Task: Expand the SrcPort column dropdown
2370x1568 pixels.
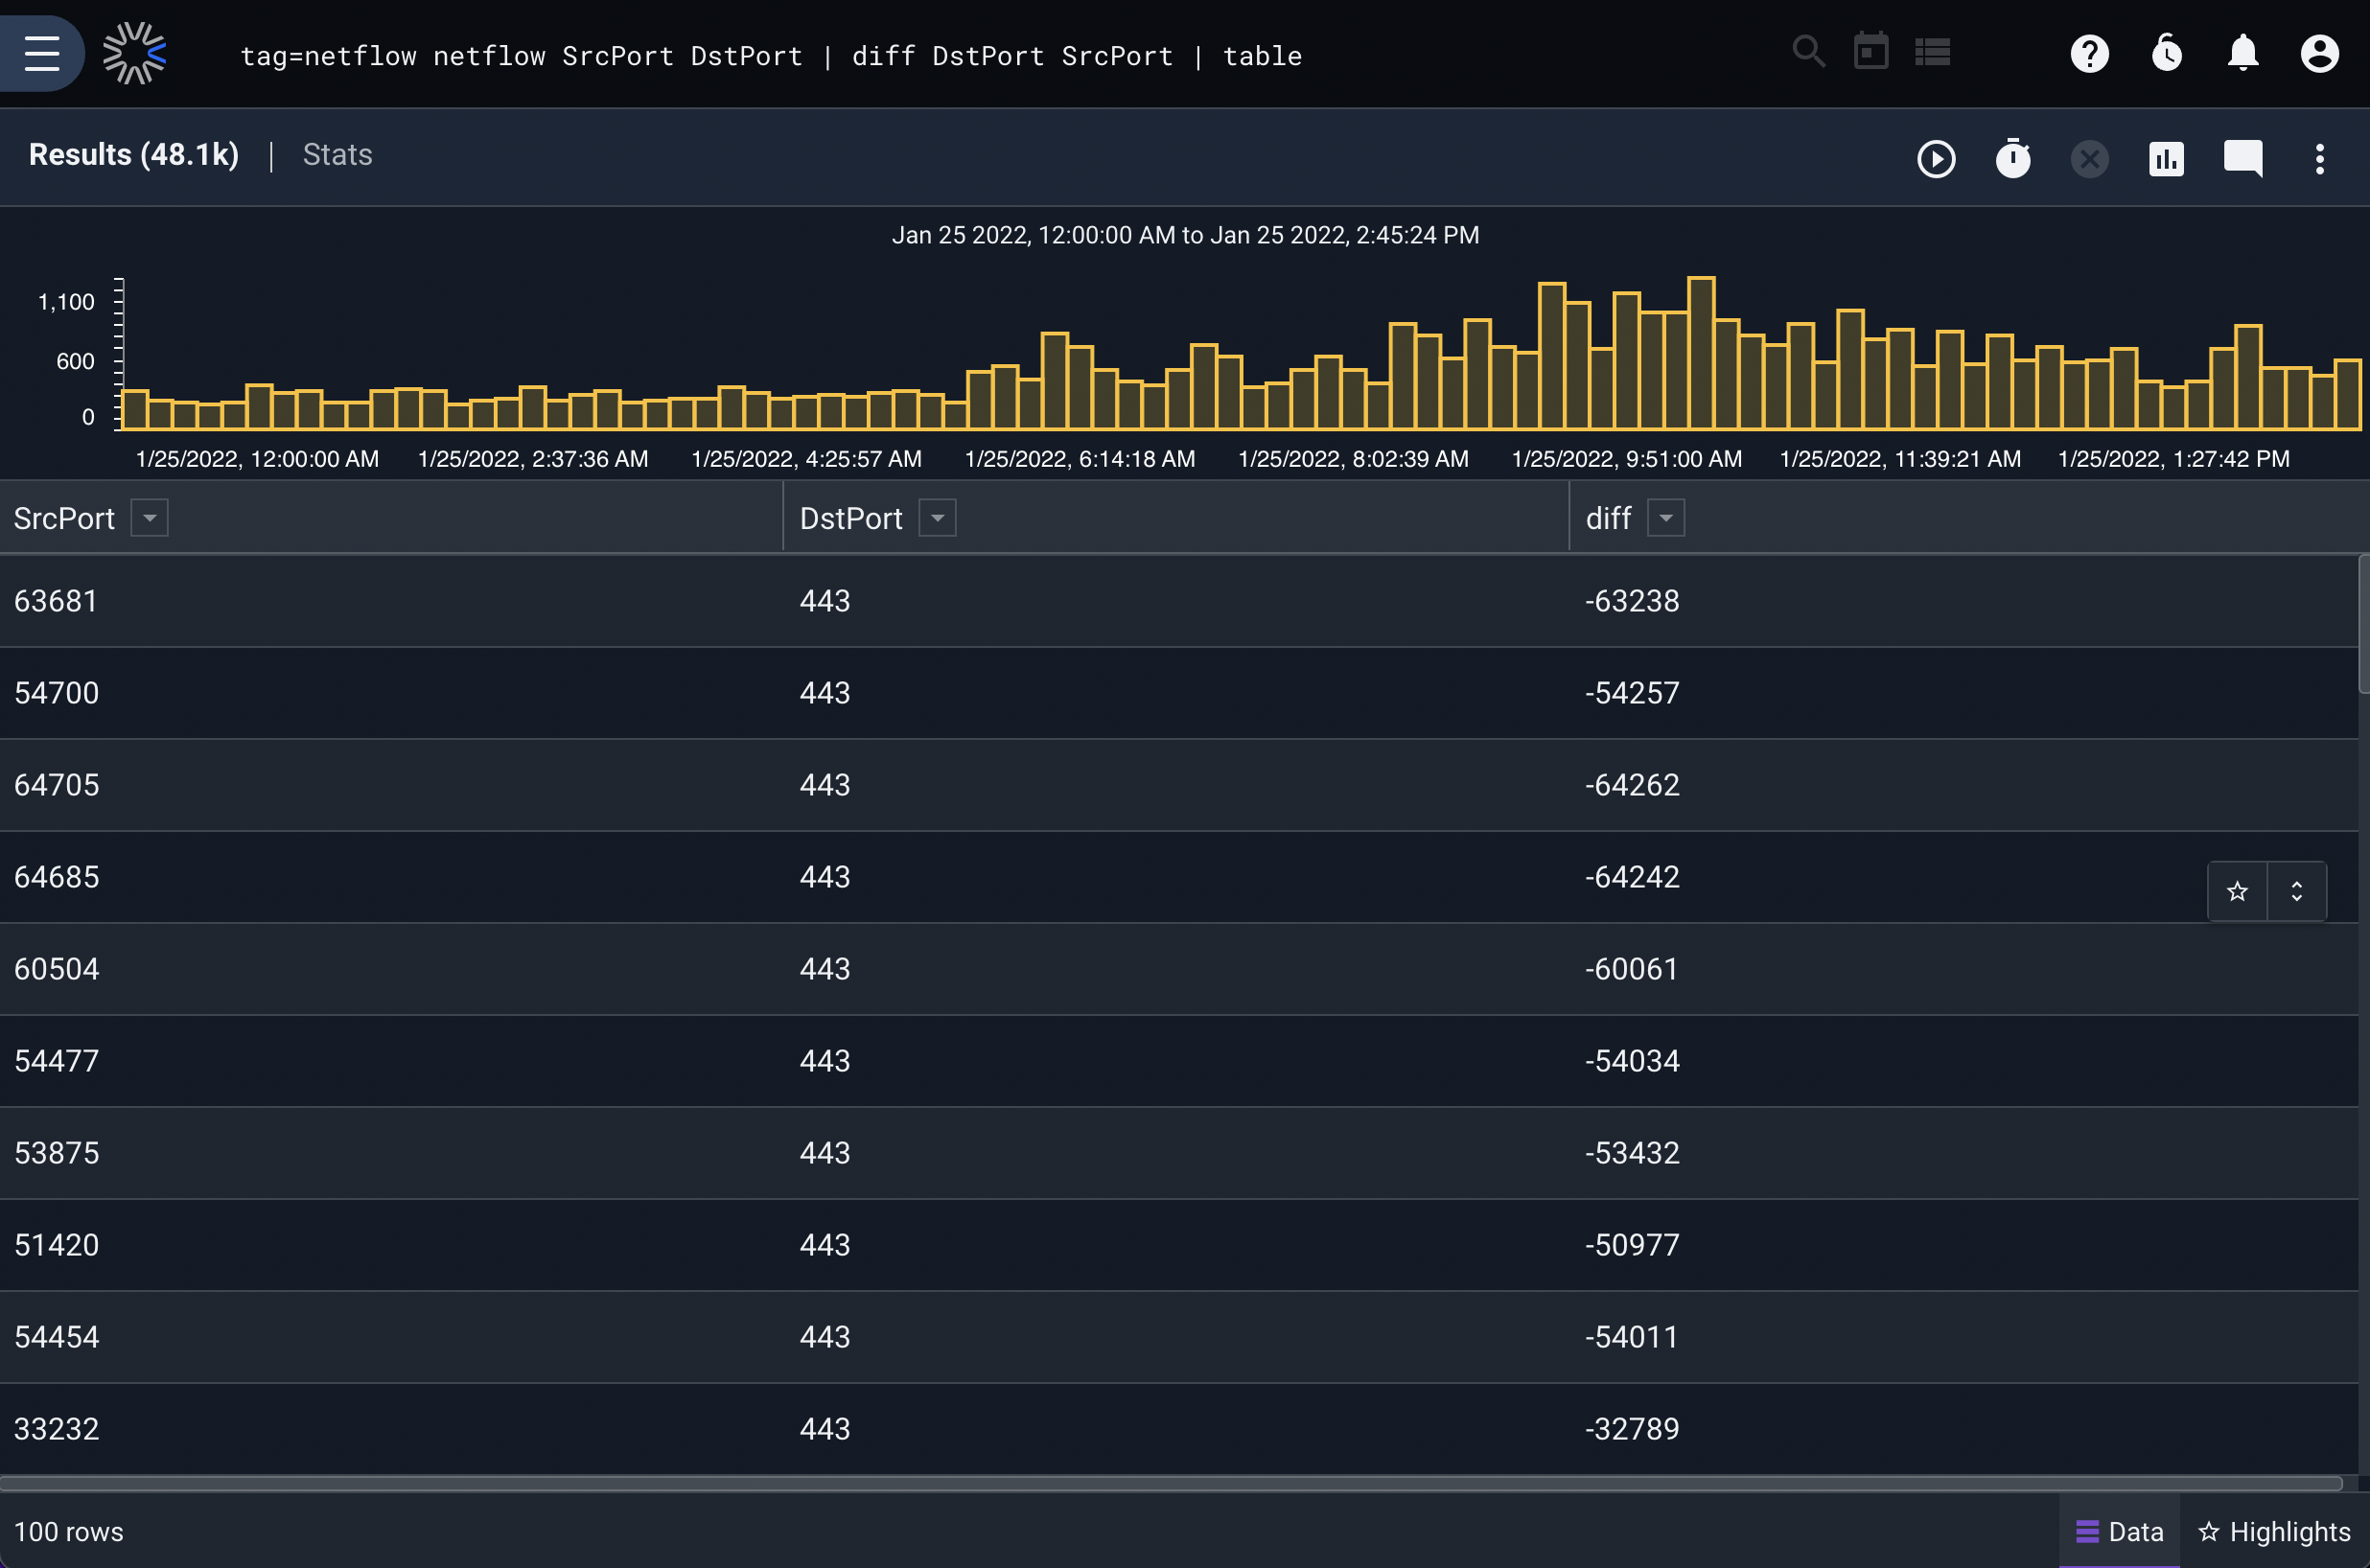Action: tap(149, 518)
